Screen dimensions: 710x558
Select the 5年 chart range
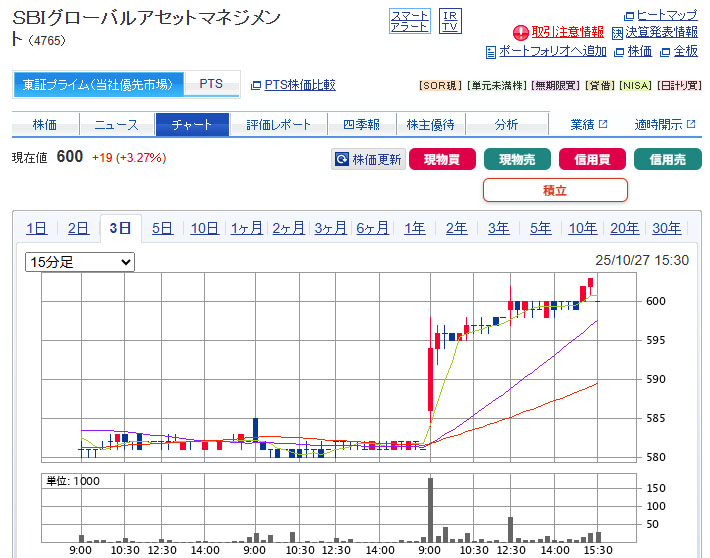tap(540, 228)
